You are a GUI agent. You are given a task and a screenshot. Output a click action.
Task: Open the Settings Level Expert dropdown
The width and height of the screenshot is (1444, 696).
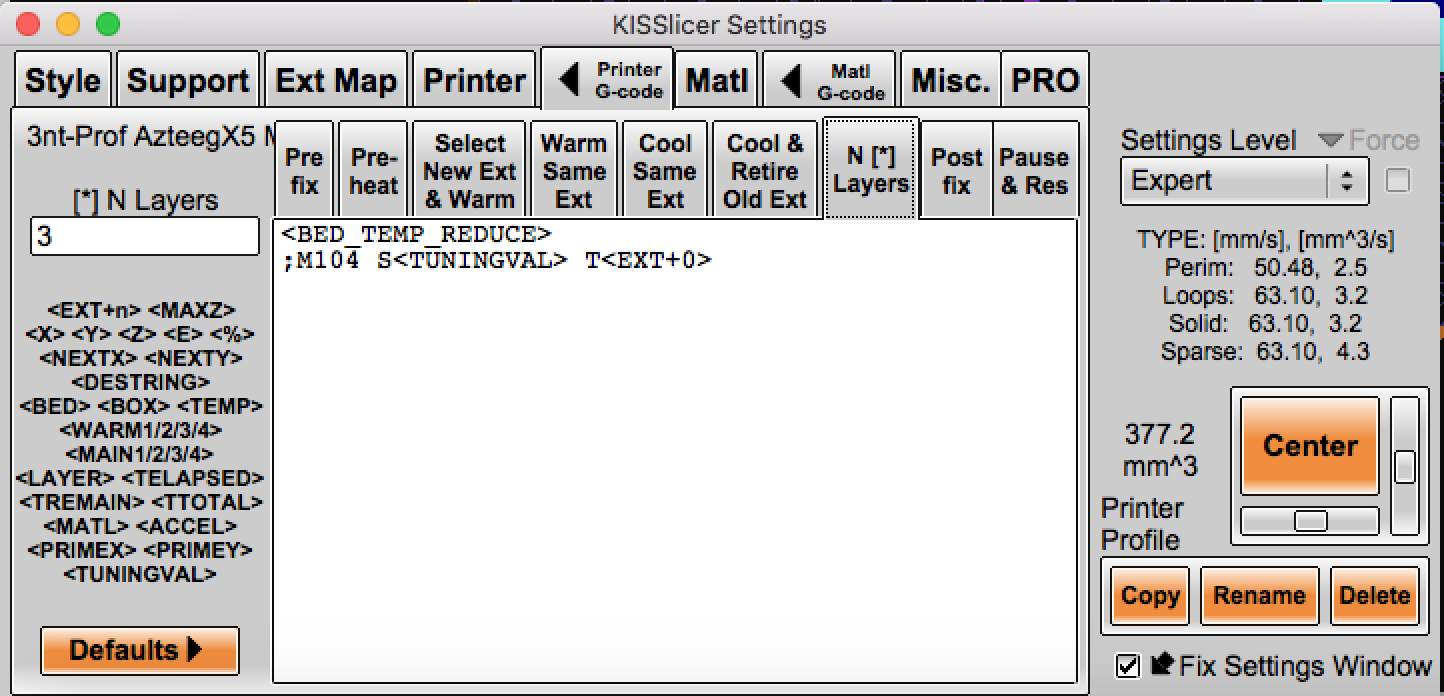pos(1244,181)
